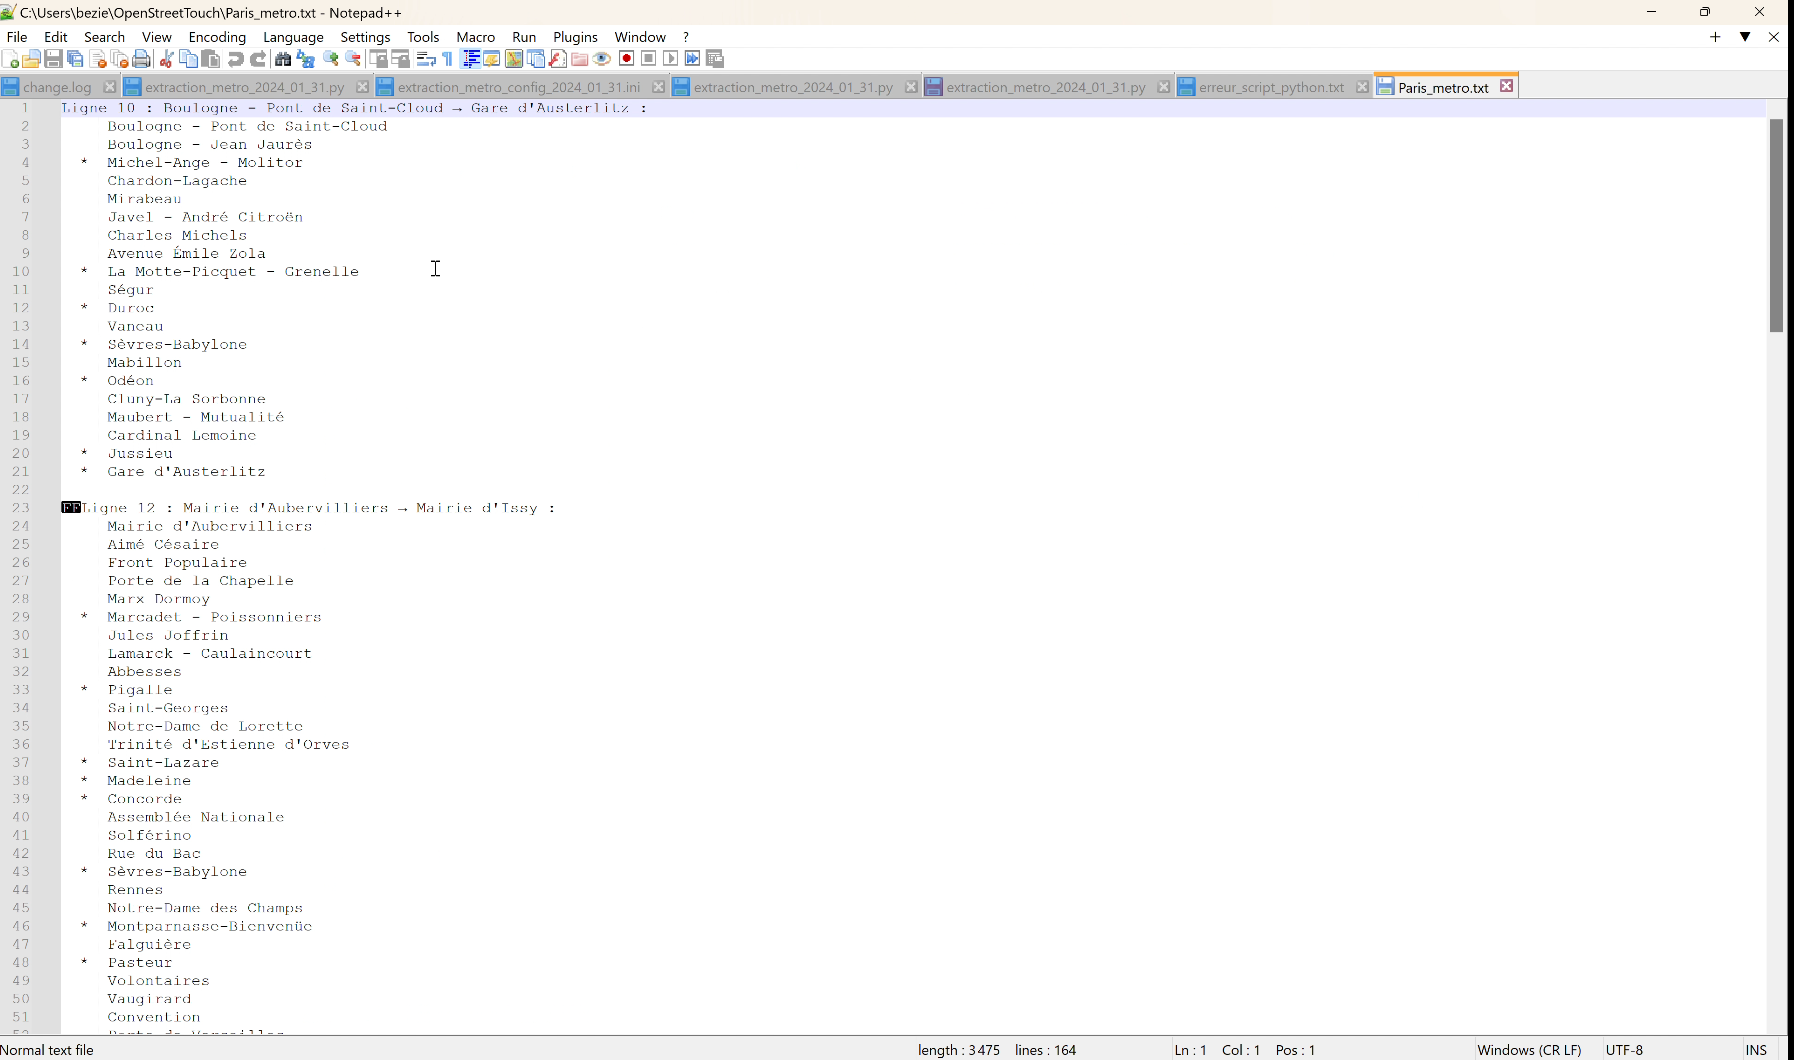Click the plus button at top right
1794x1060 pixels.
(x=1715, y=37)
